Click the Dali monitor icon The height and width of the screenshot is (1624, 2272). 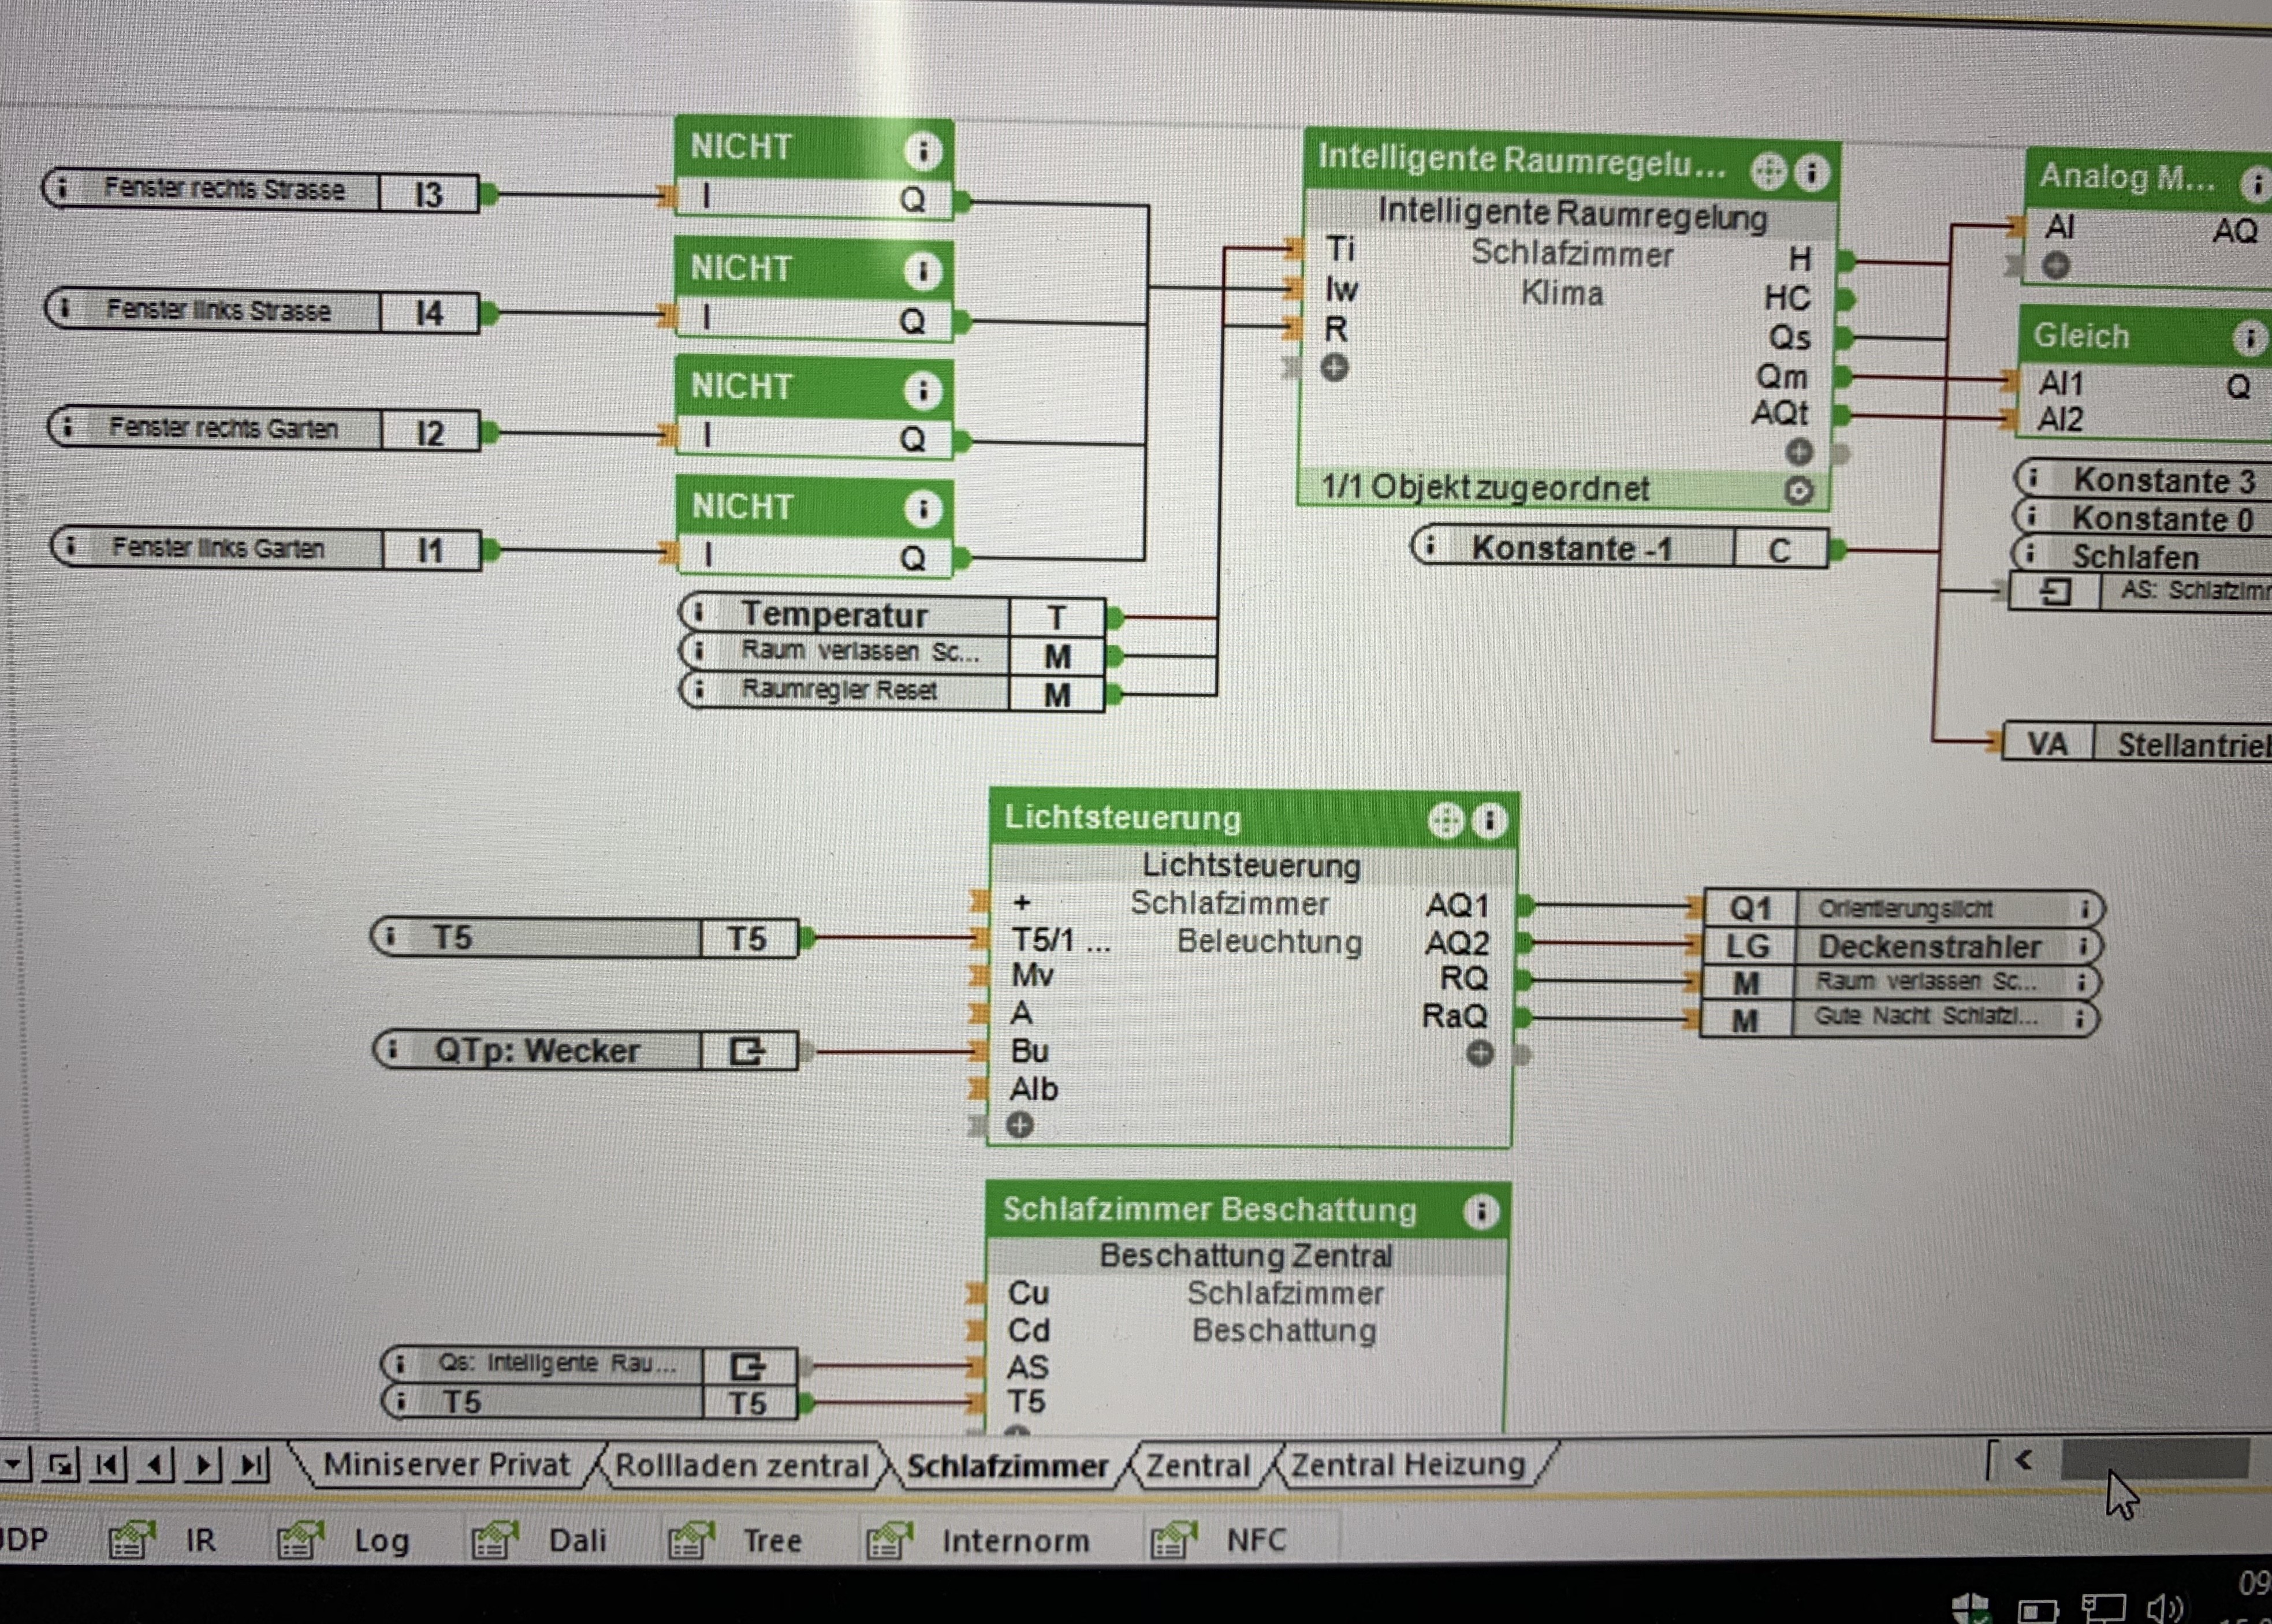pyautogui.click(x=494, y=1539)
